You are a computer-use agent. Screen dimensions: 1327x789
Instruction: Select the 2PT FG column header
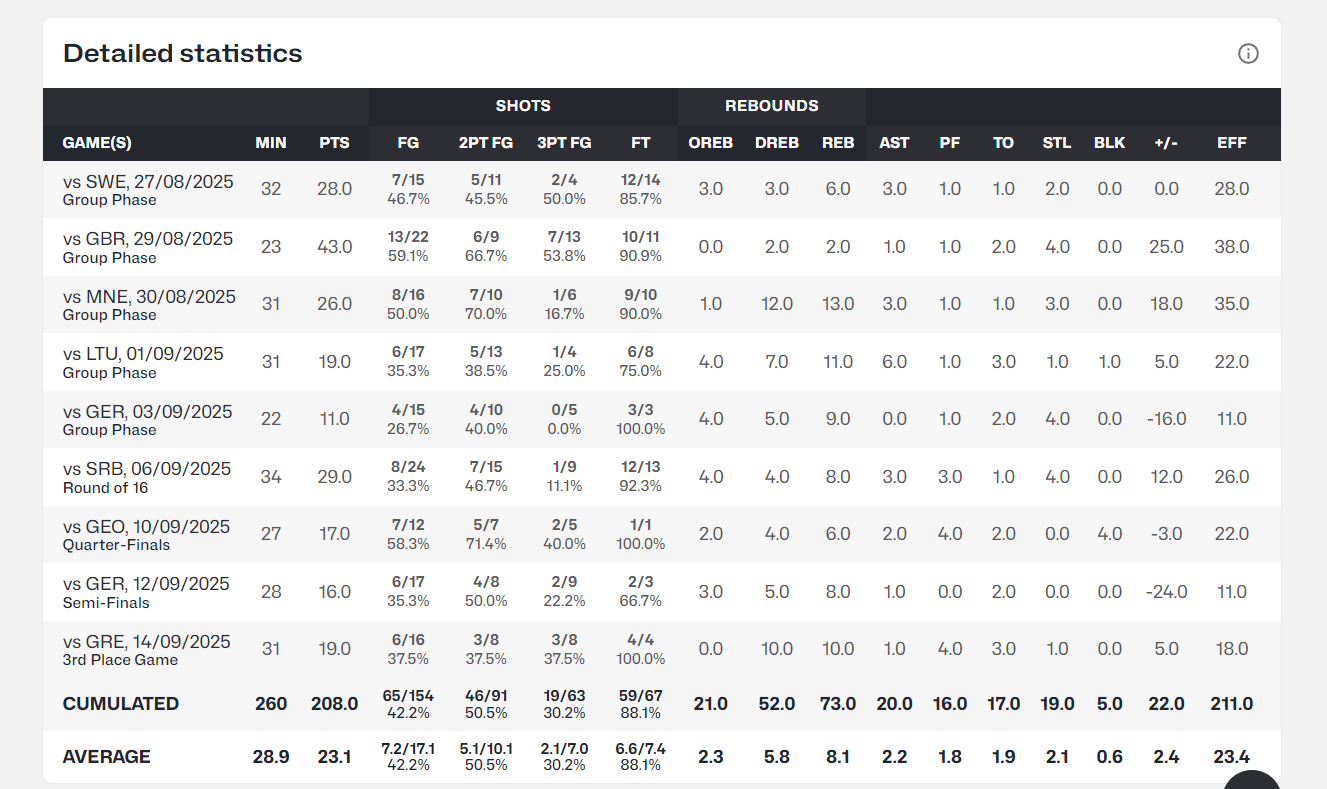point(486,143)
